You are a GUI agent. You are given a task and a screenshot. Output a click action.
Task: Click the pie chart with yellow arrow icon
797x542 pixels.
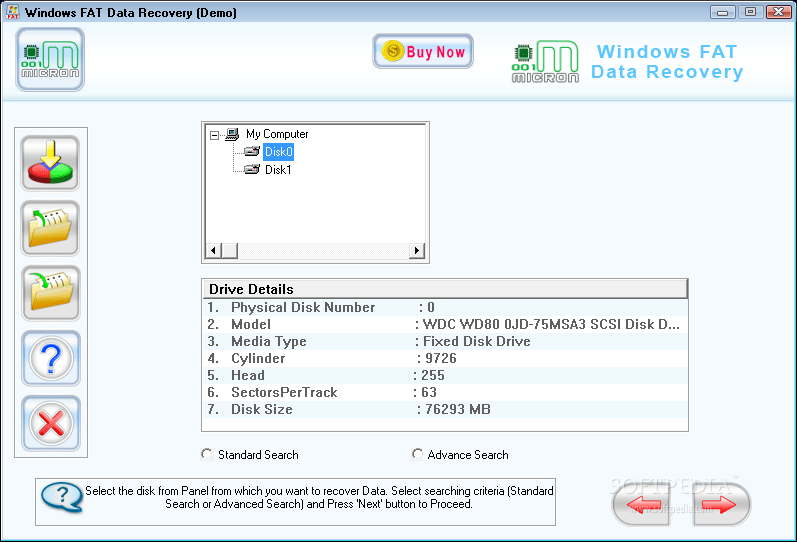click(50, 163)
